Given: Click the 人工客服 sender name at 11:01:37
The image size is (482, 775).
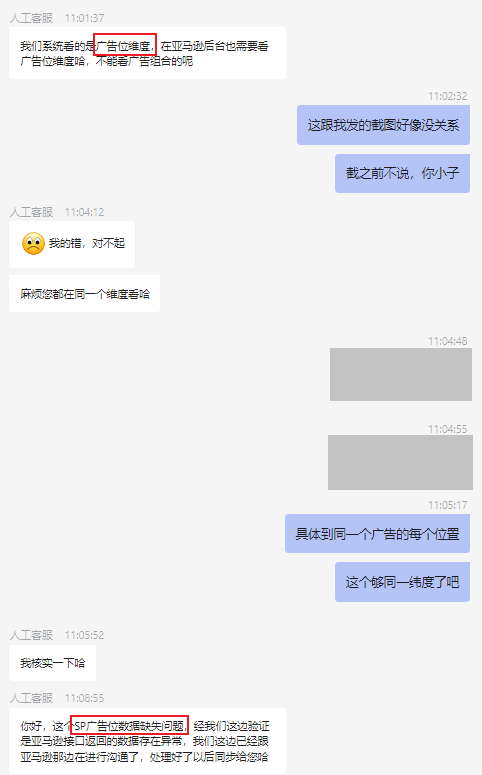Looking at the screenshot, I should [31, 18].
